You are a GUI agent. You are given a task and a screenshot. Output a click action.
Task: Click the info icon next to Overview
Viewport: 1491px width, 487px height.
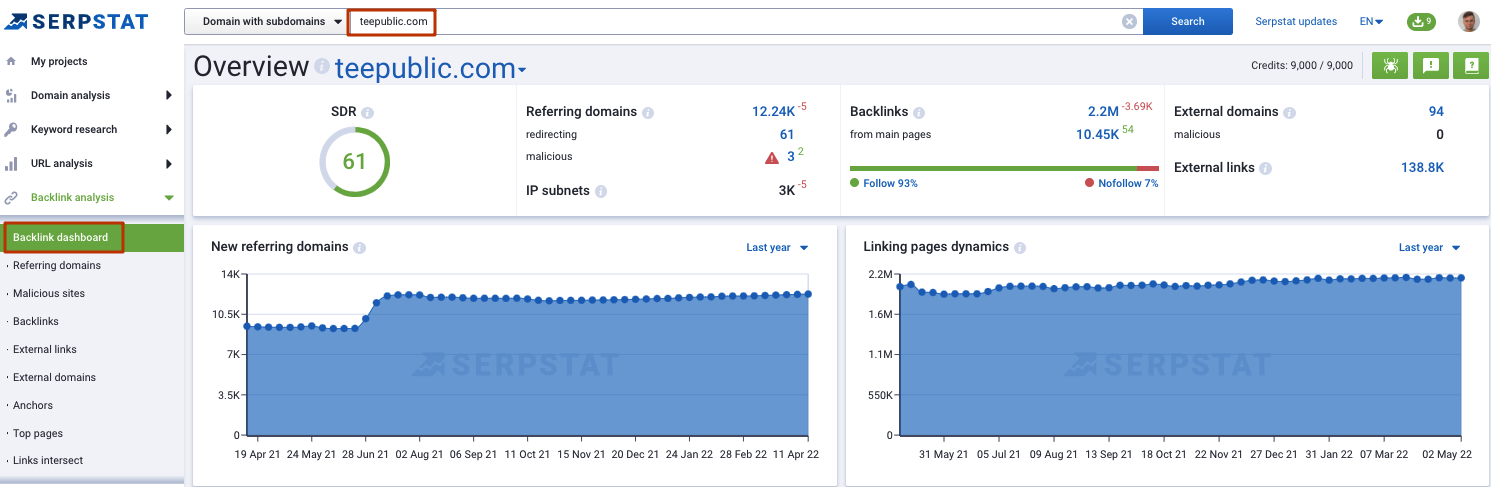(x=322, y=67)
